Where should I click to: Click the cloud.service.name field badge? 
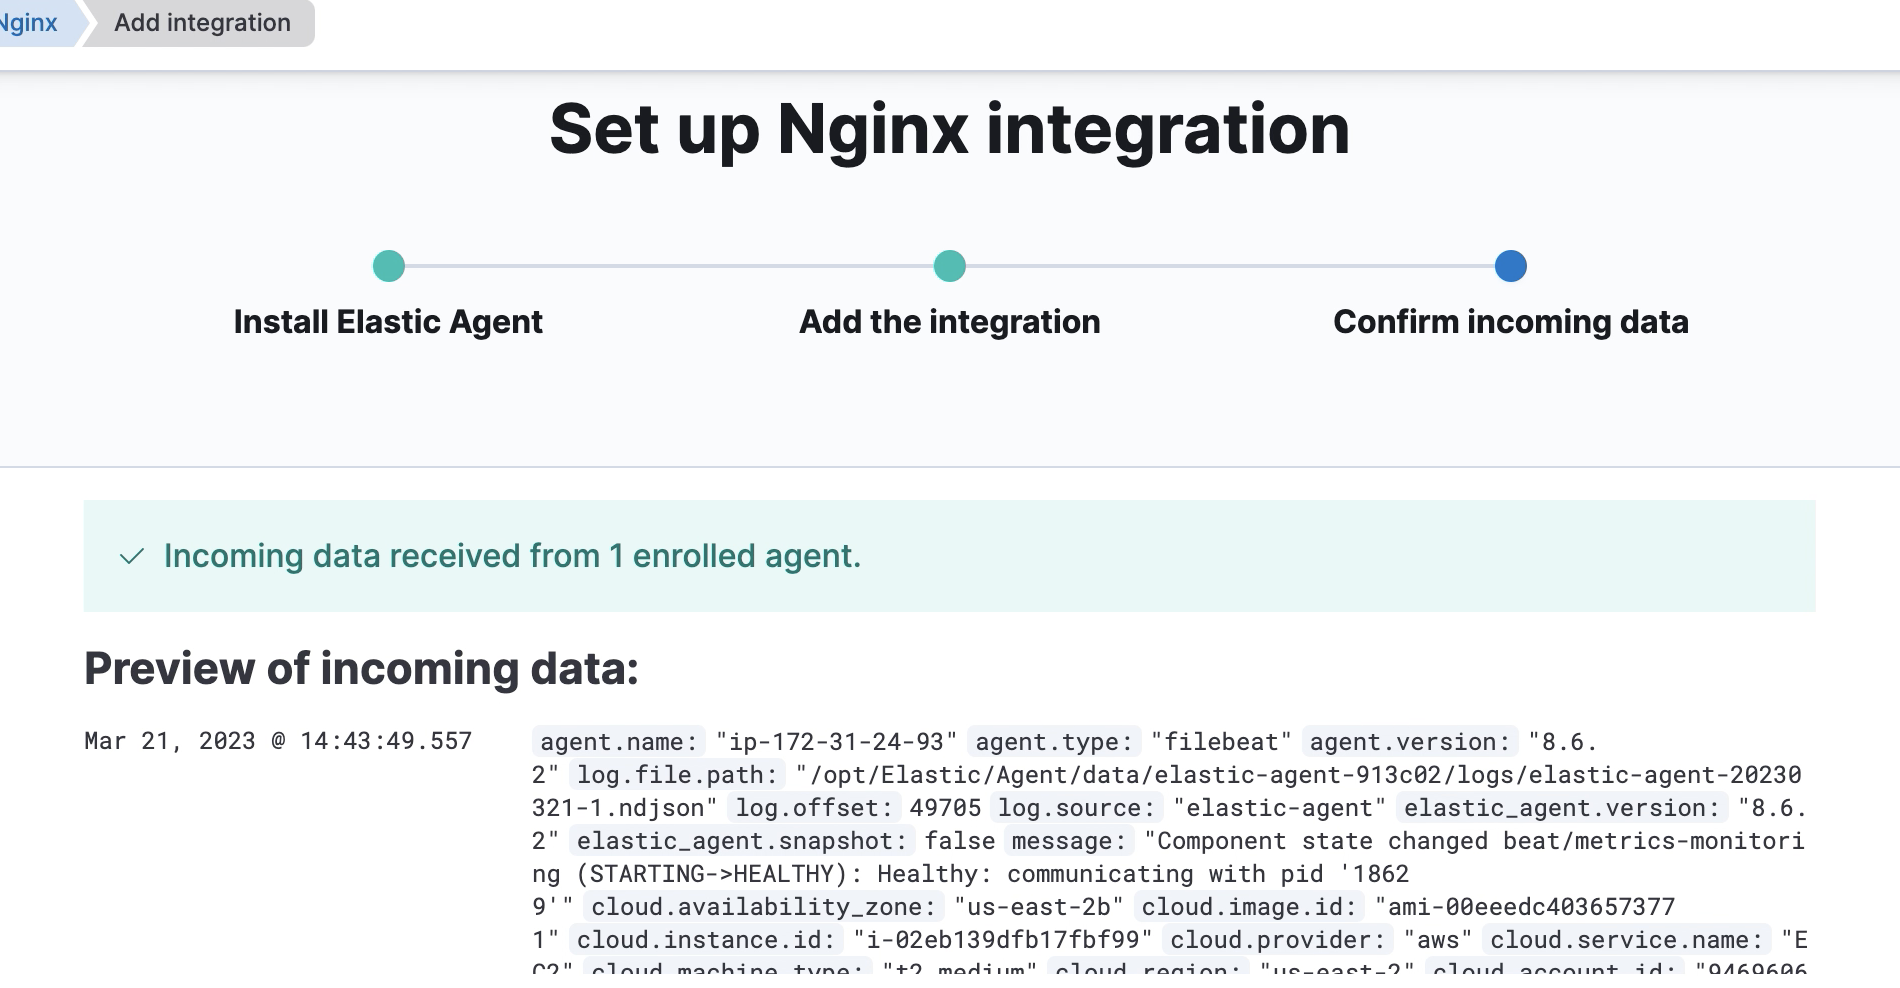tap(1627, 940)
